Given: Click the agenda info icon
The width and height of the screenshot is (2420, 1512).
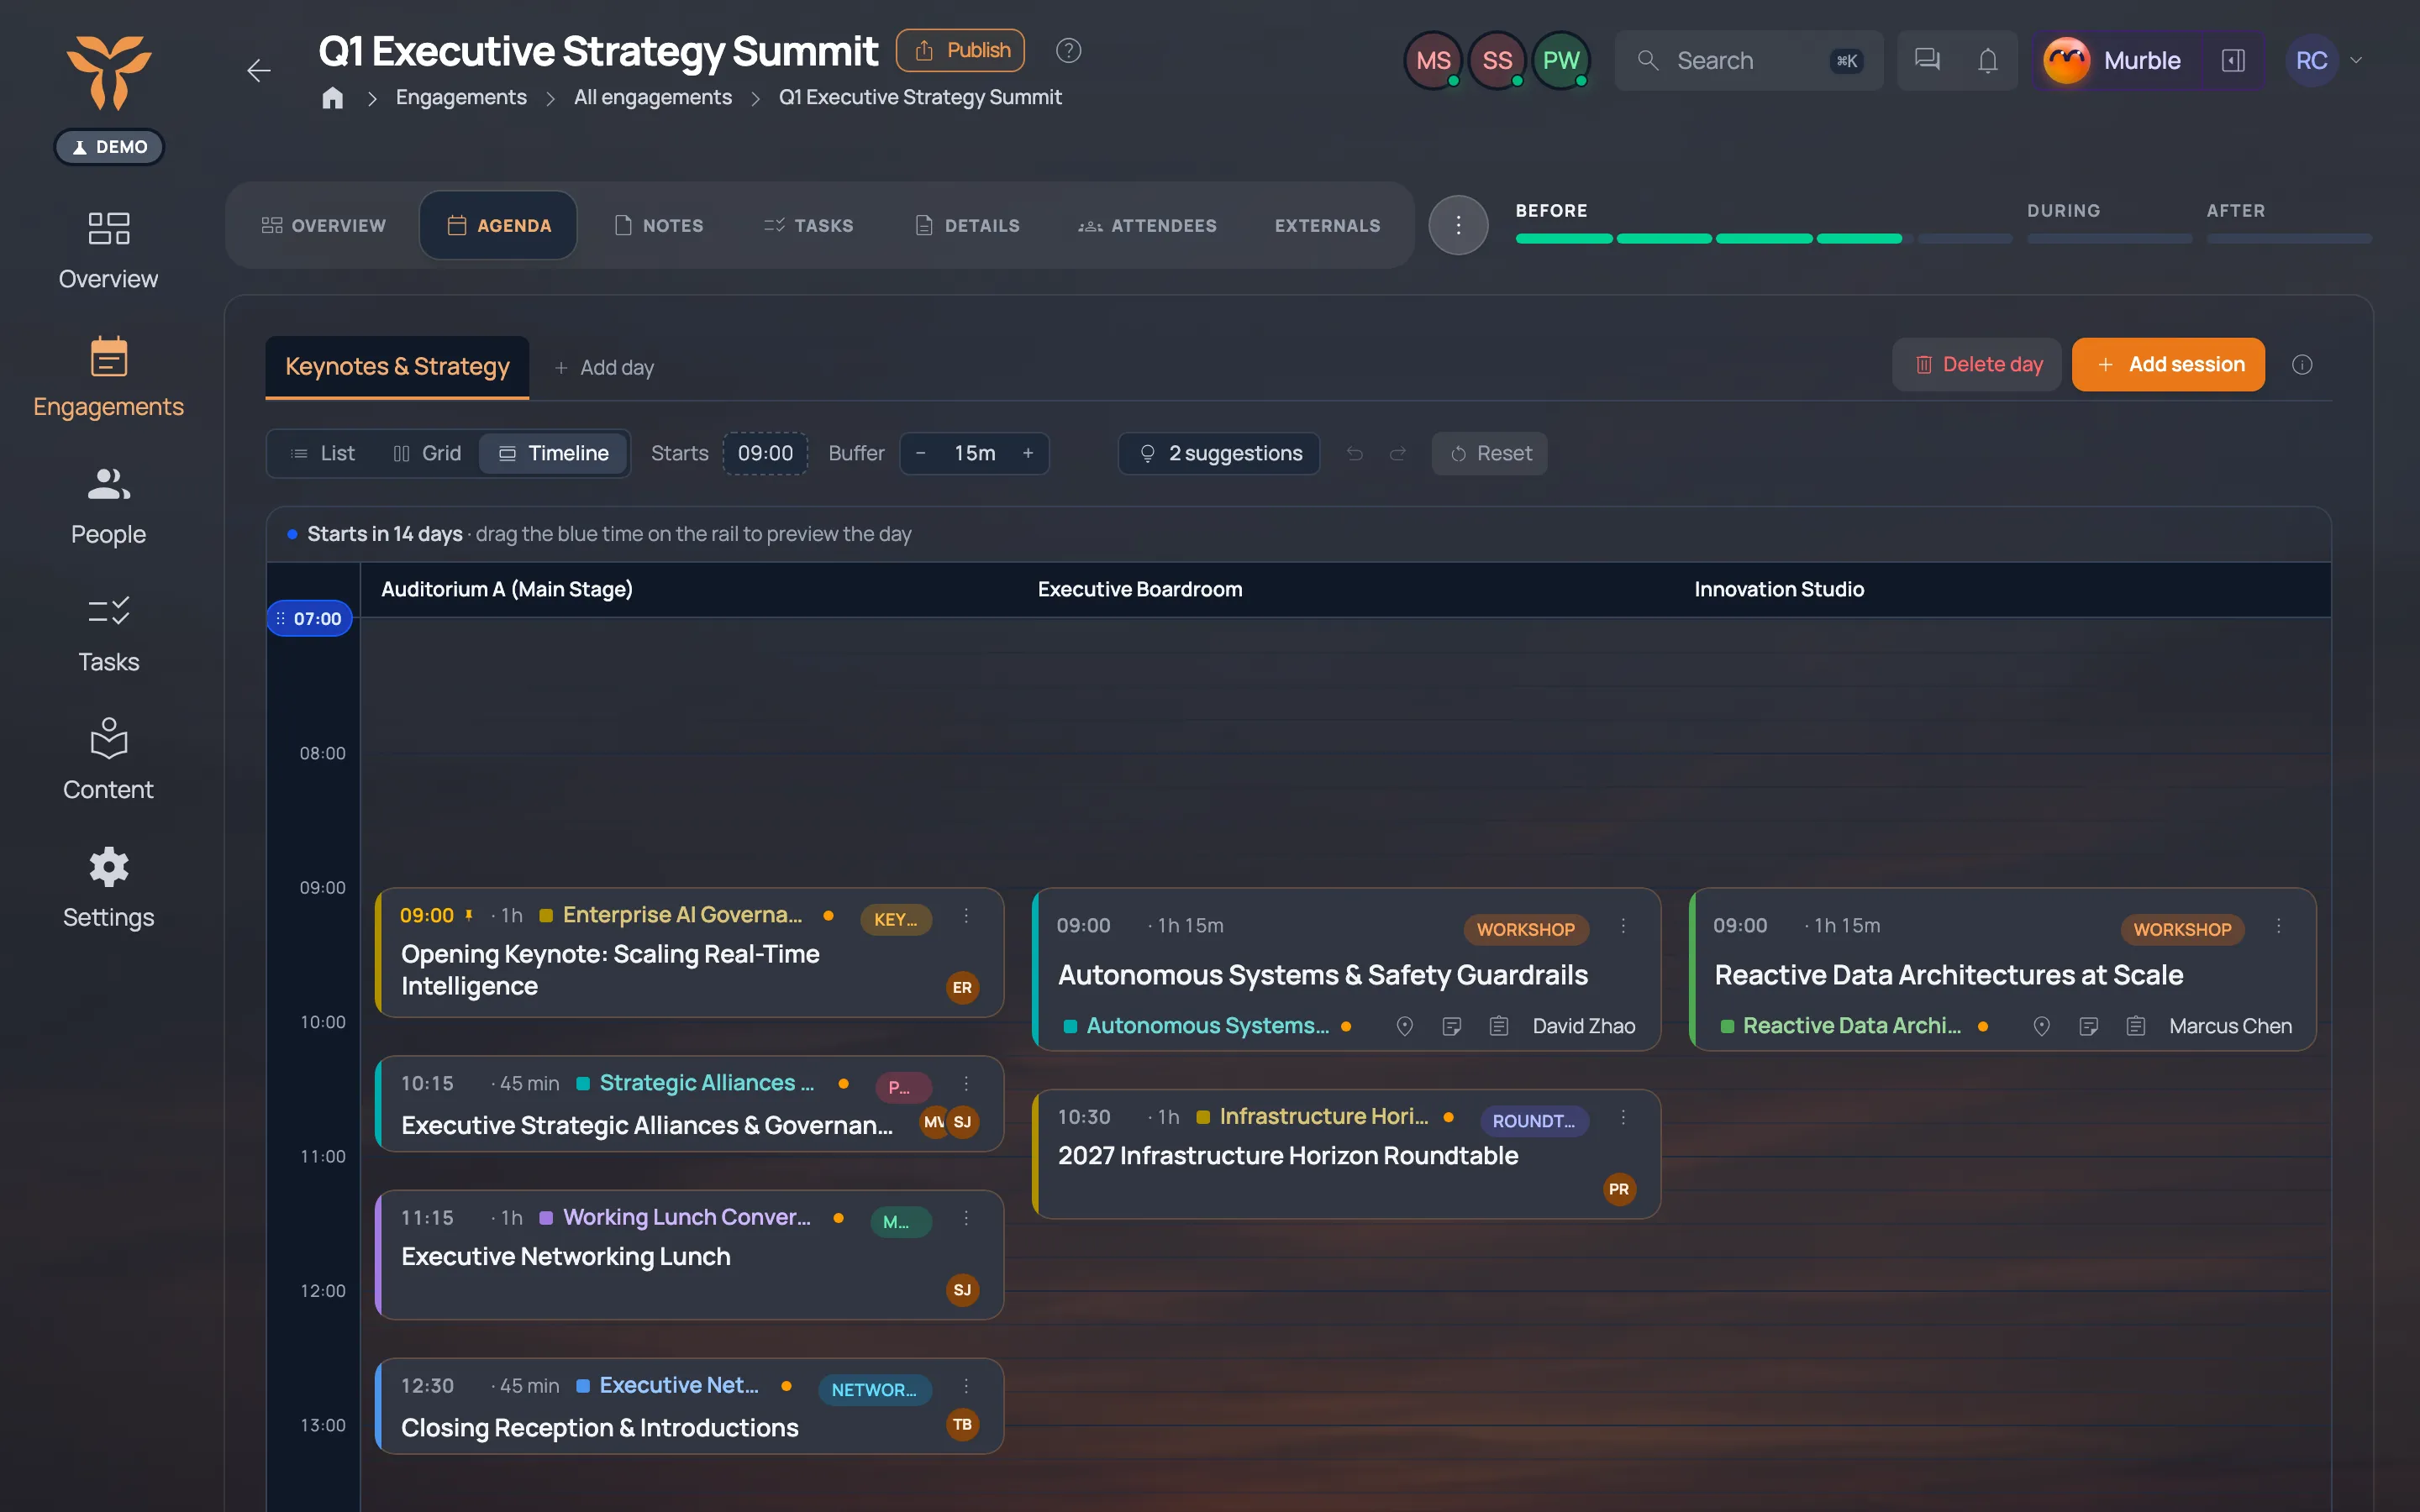Looking at the screenshot, I should (2302, 365).
